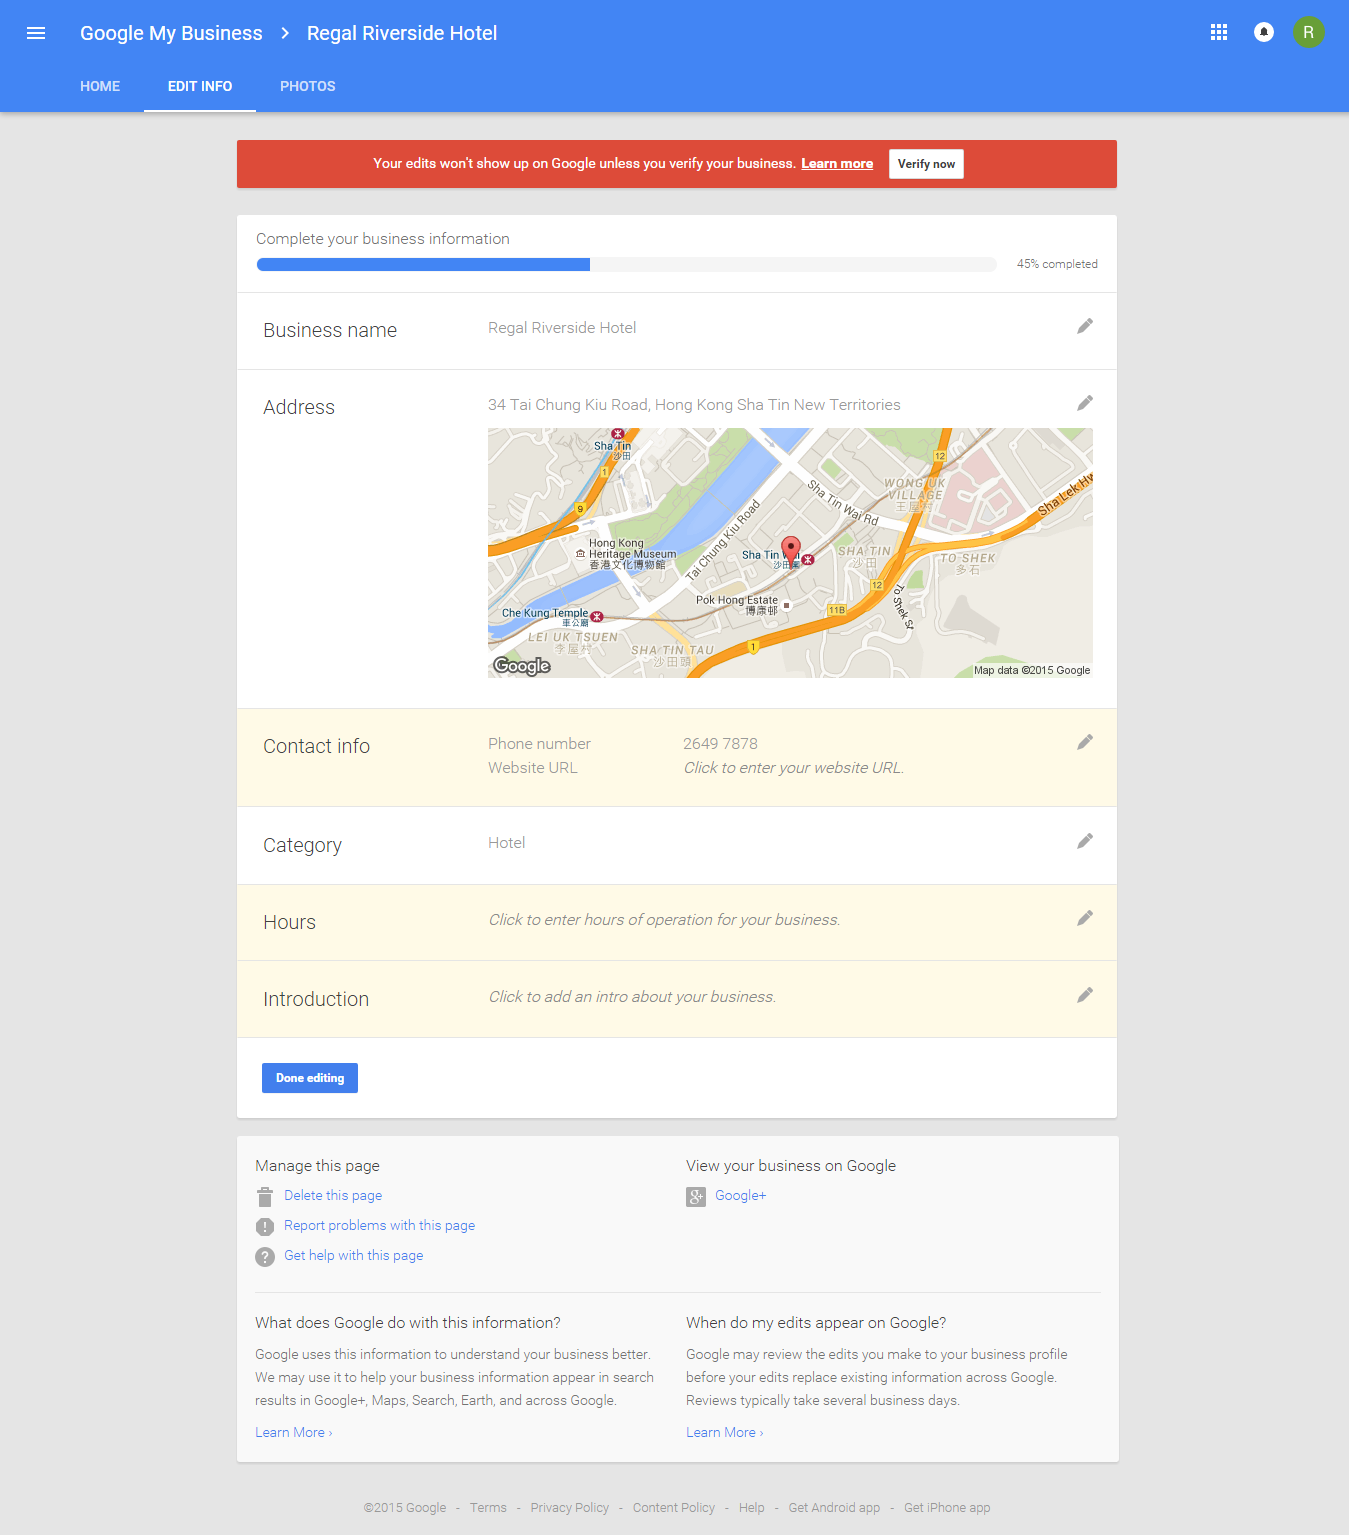1349x1535 pixels.
Task: Click the Delete this page link
Action: coord(333,1196)
